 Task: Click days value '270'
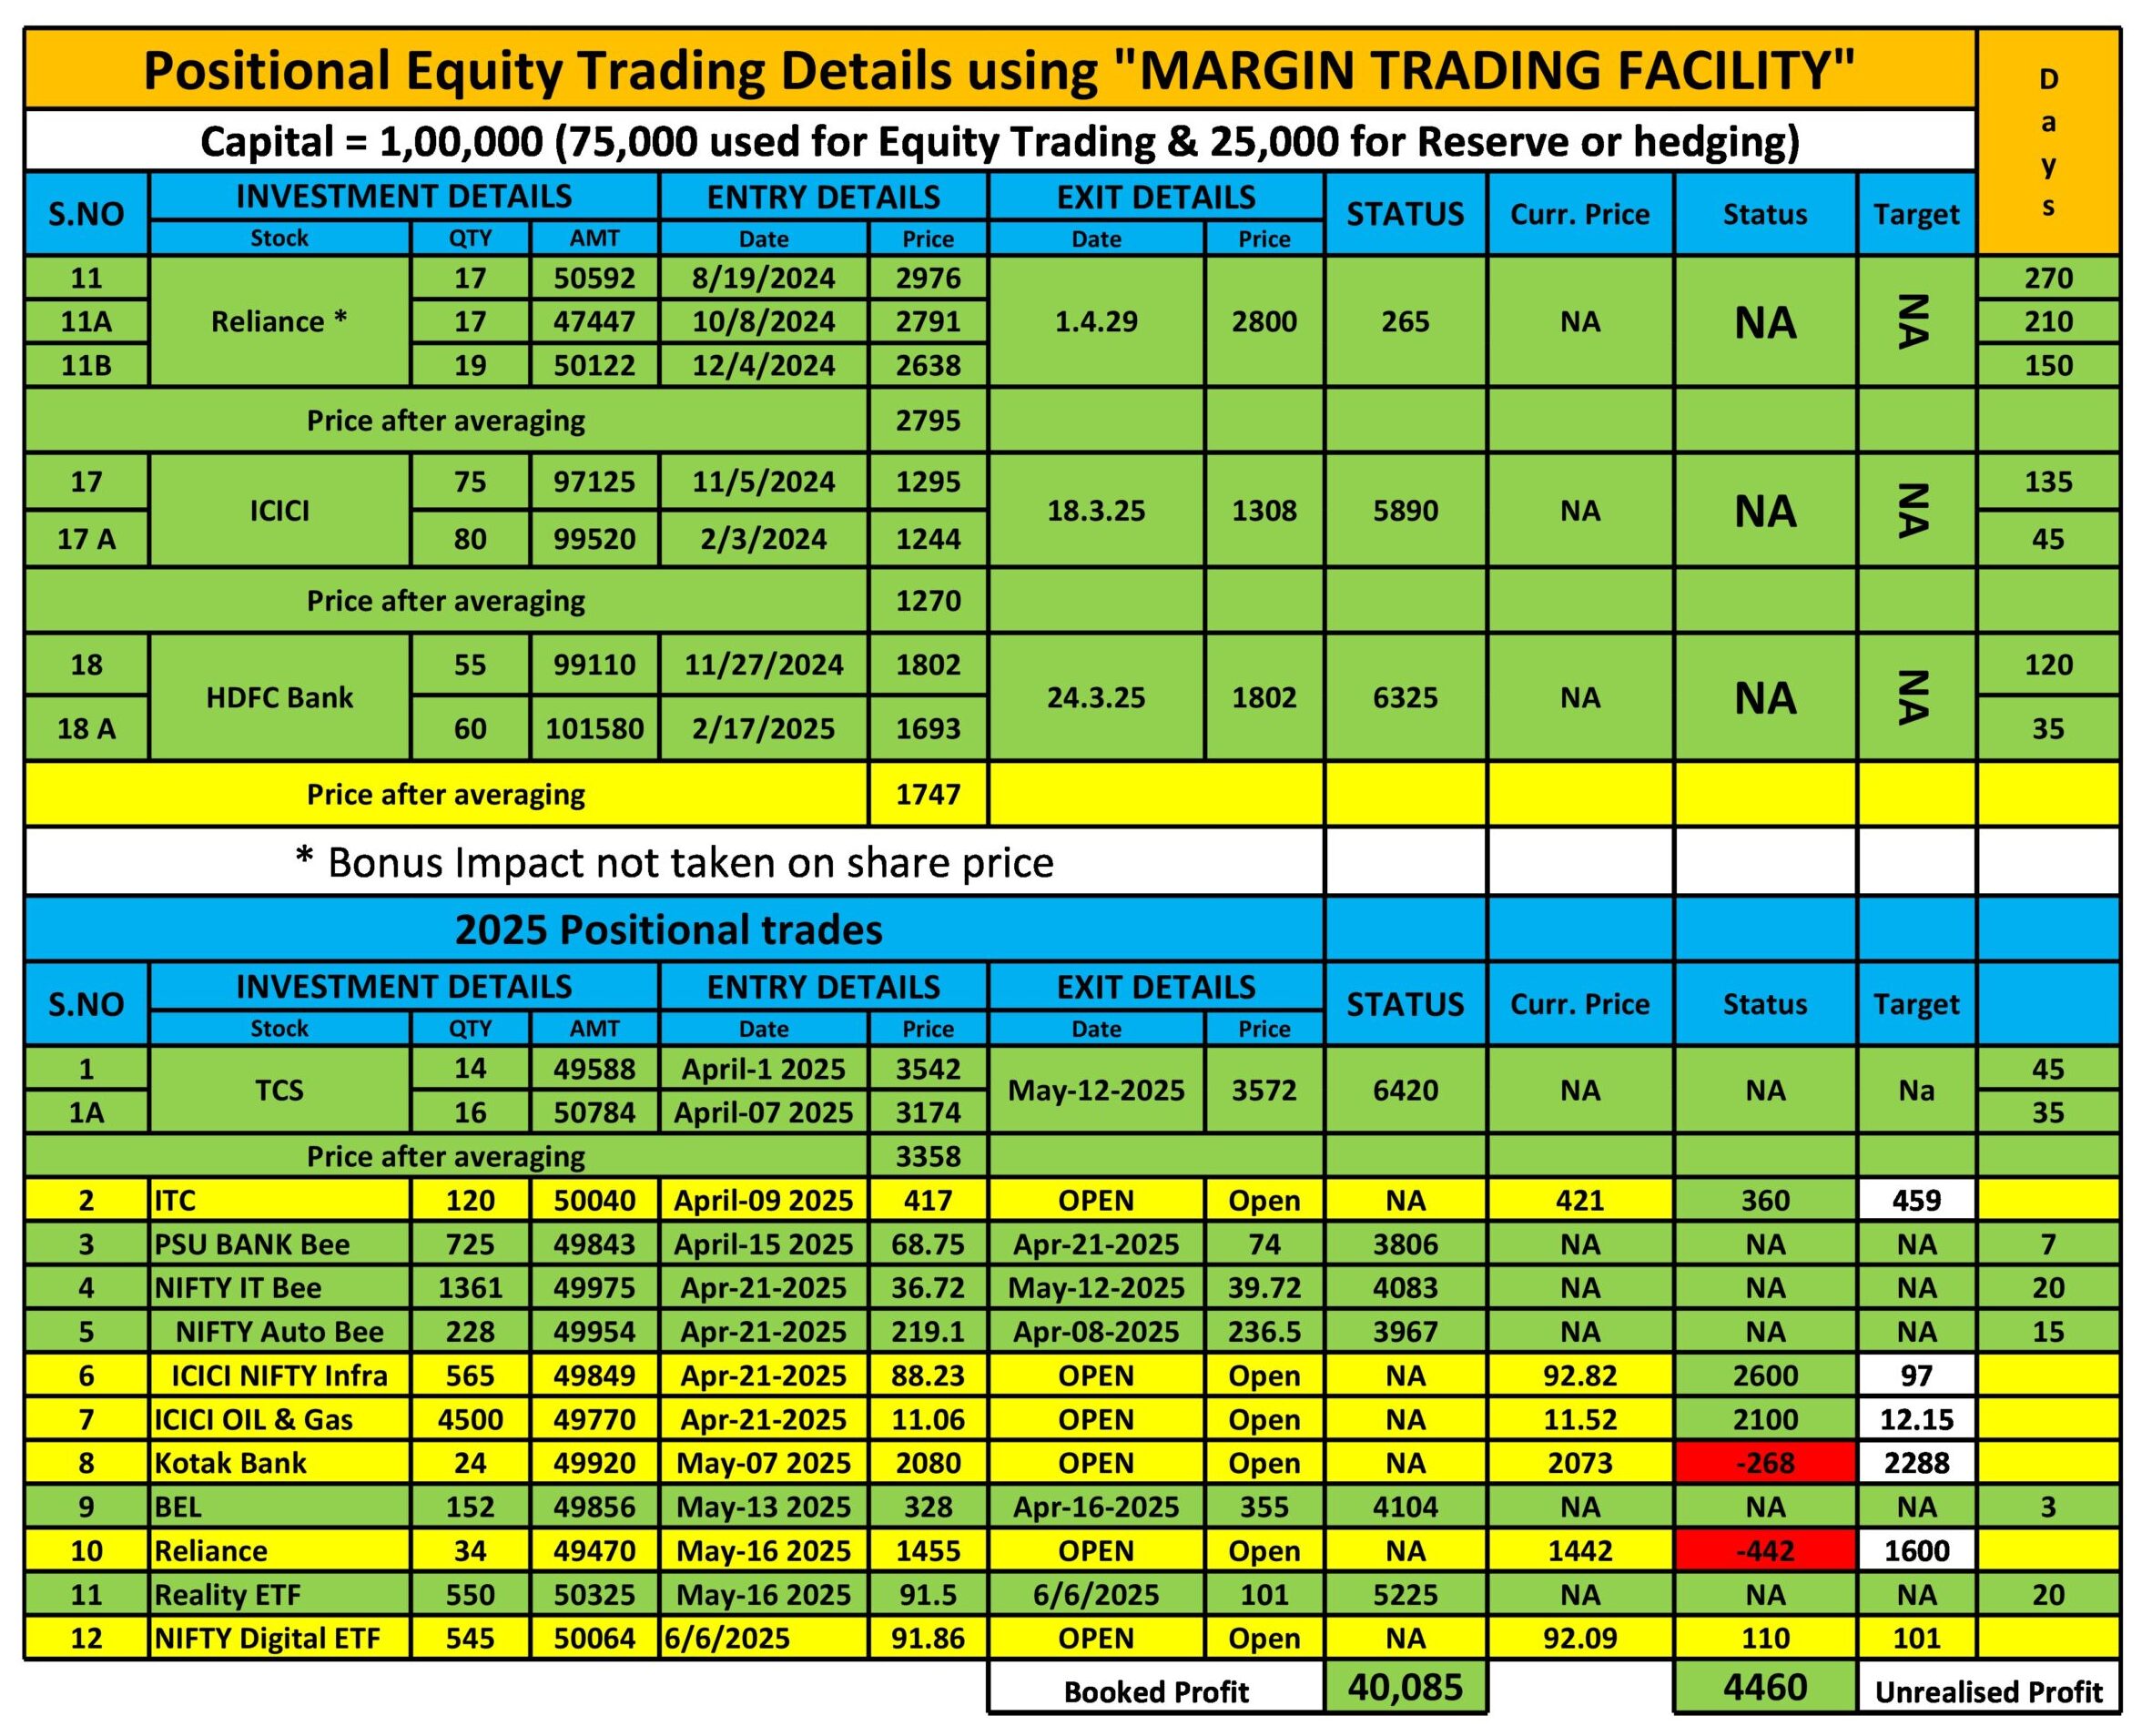(2048, 278)
